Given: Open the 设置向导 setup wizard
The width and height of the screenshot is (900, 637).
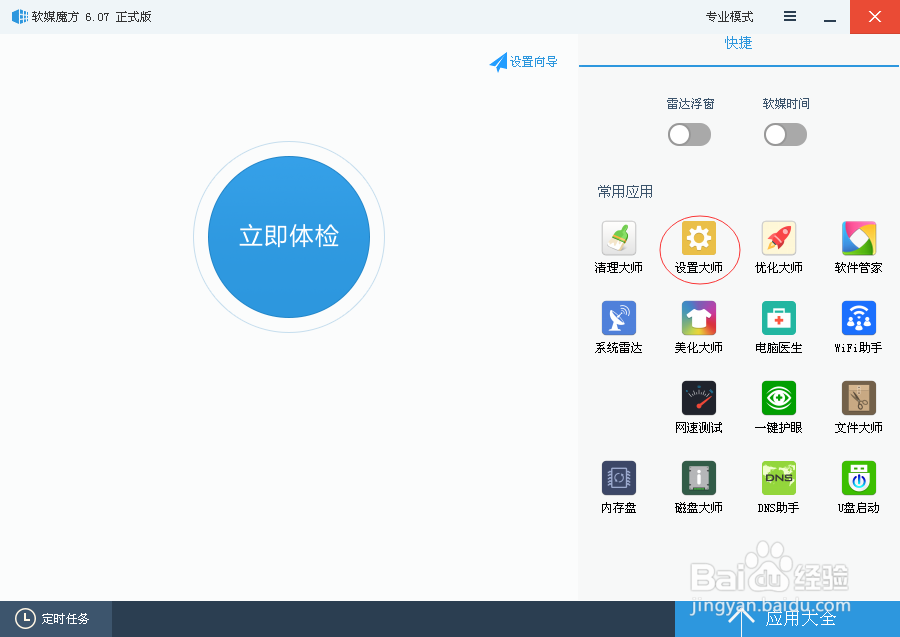Looking at the screenshot, I should 523,61.
